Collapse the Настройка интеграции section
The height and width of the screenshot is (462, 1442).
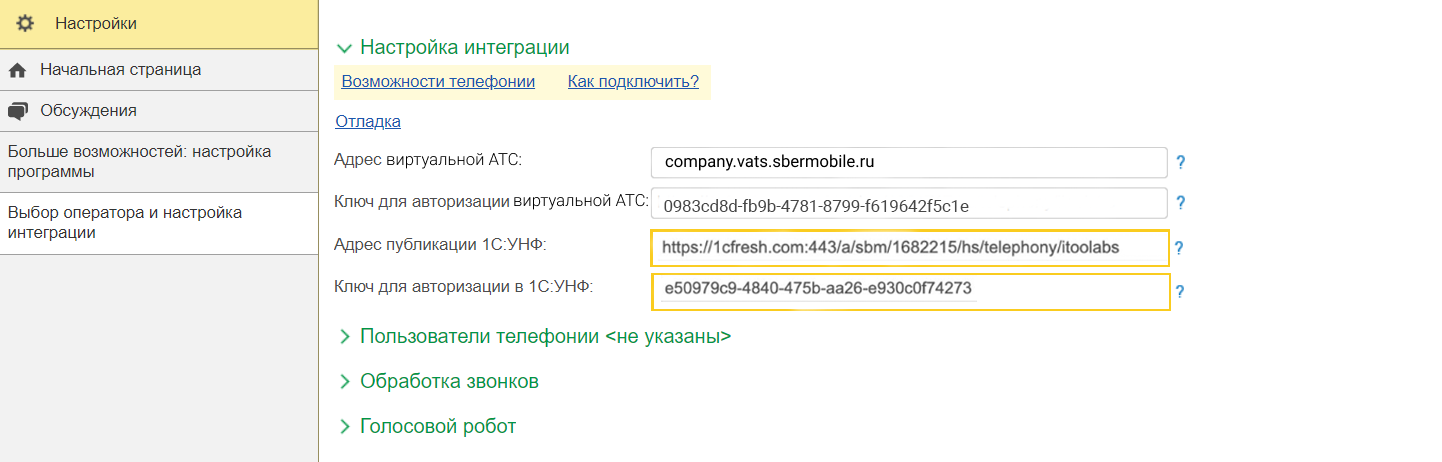coord(345,48)
